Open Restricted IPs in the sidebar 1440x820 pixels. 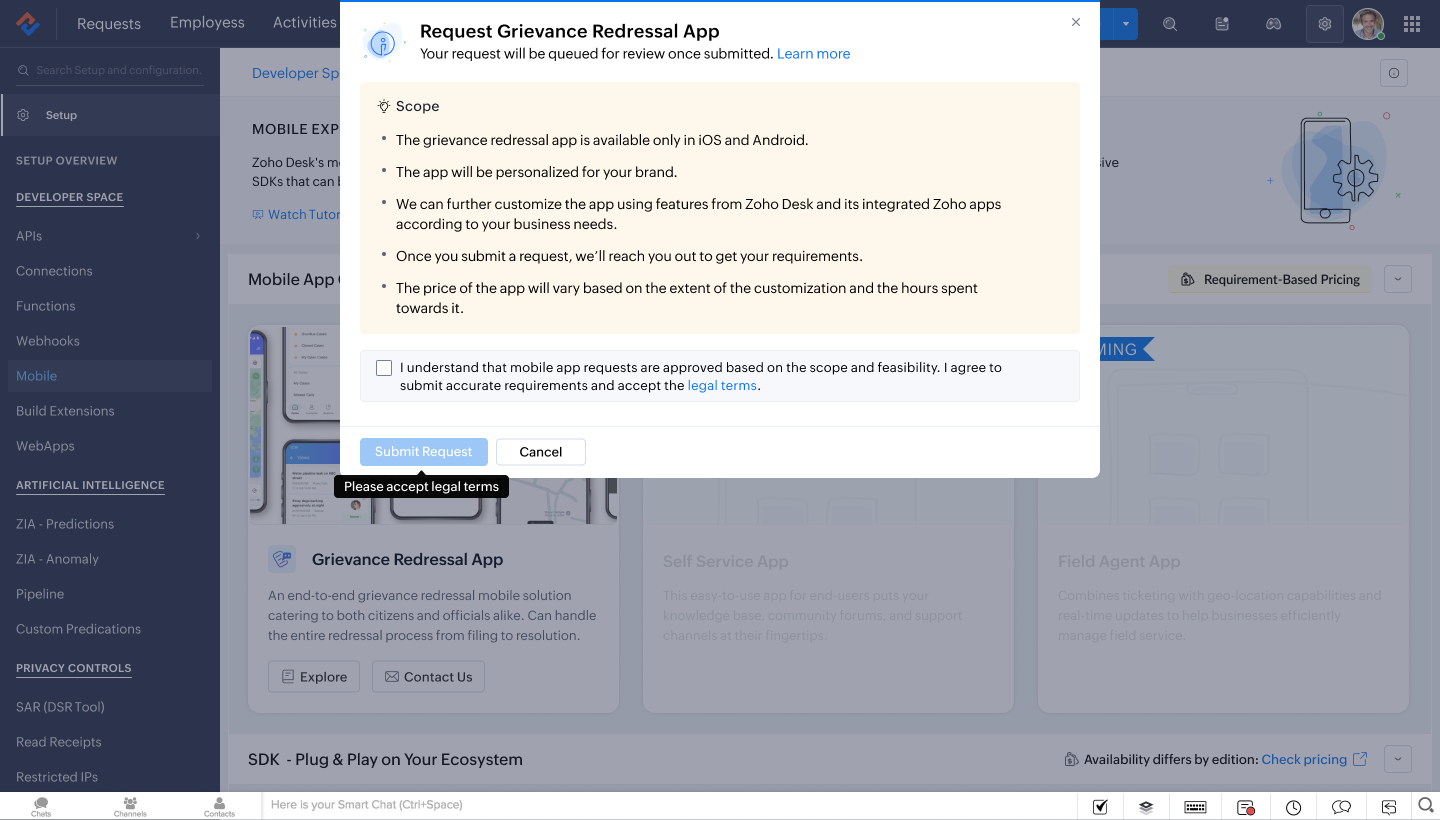point(57,777)
